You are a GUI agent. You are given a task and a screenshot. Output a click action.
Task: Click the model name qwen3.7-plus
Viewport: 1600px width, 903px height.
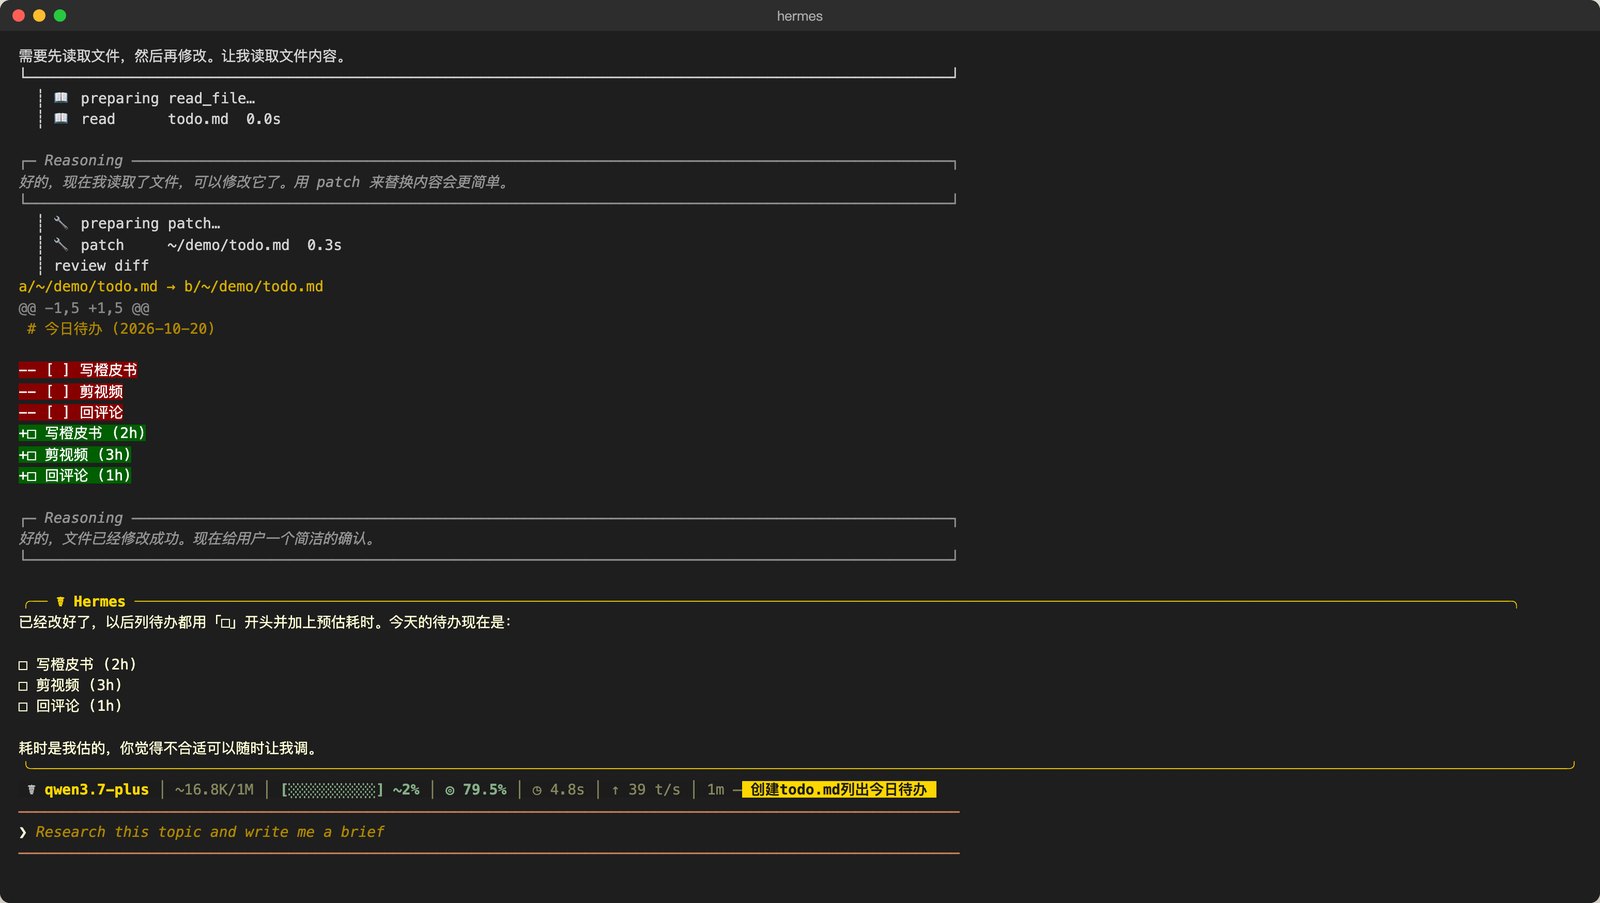(96, 790)
